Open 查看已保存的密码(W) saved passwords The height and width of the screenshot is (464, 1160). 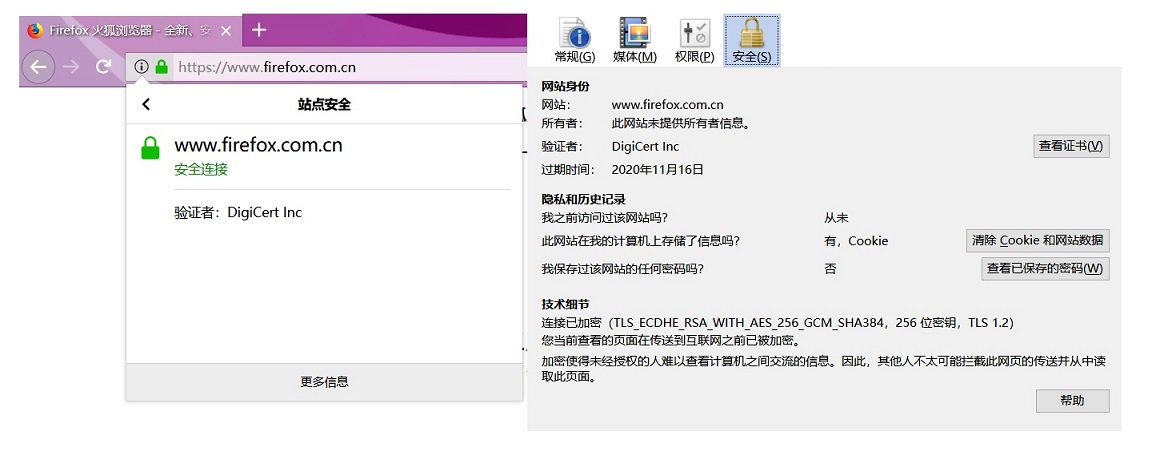pos(1045,268)
